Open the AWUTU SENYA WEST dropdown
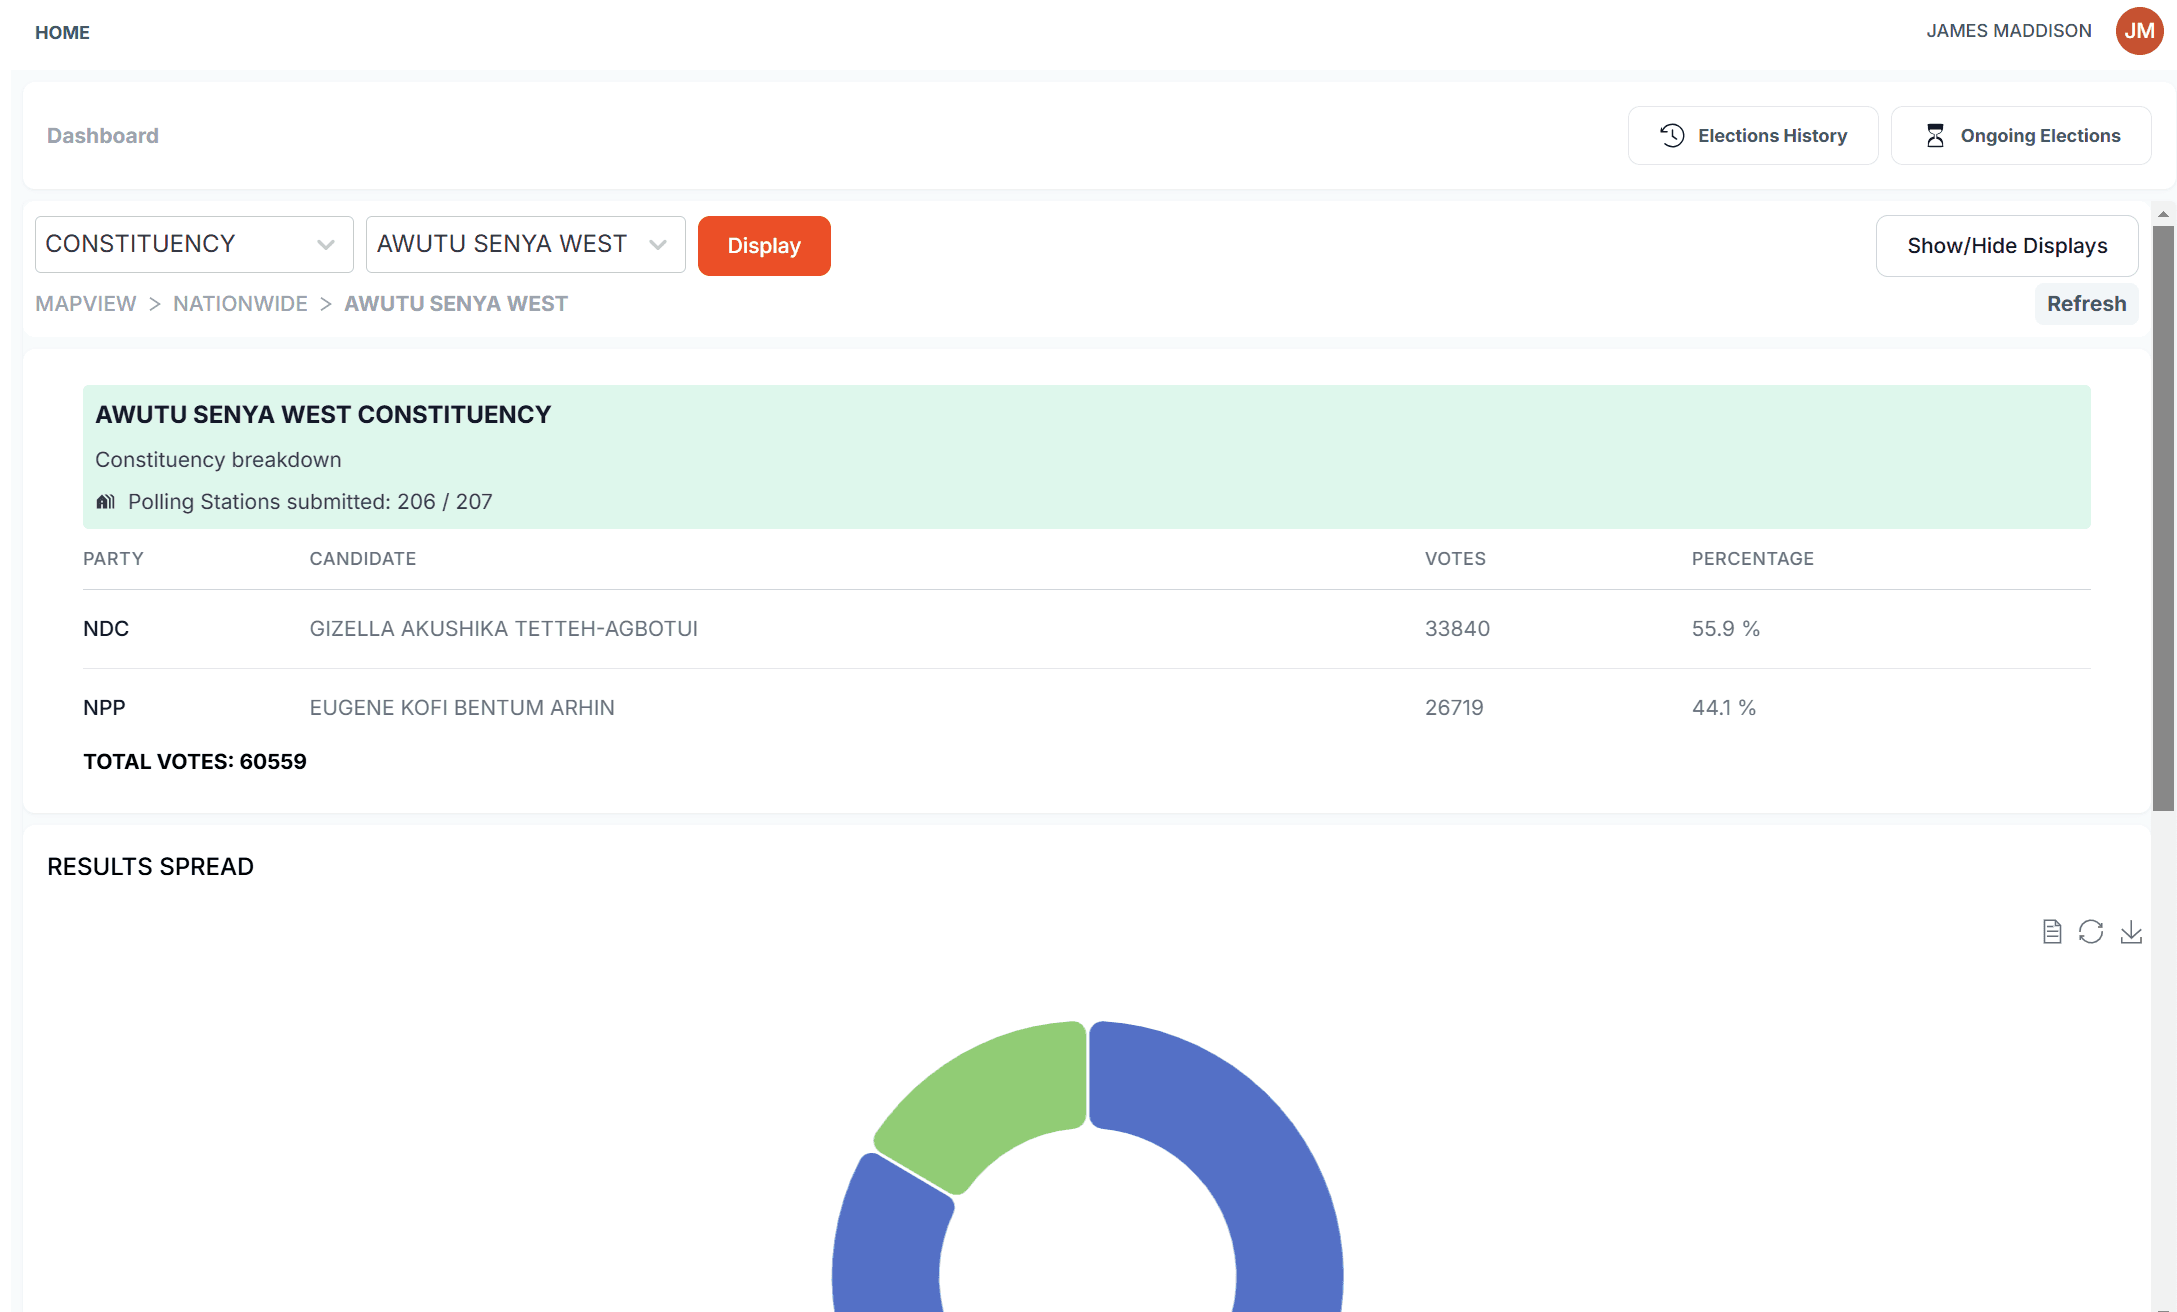The width and height of the screenshot is (2177, 1312). click(525, 244)
